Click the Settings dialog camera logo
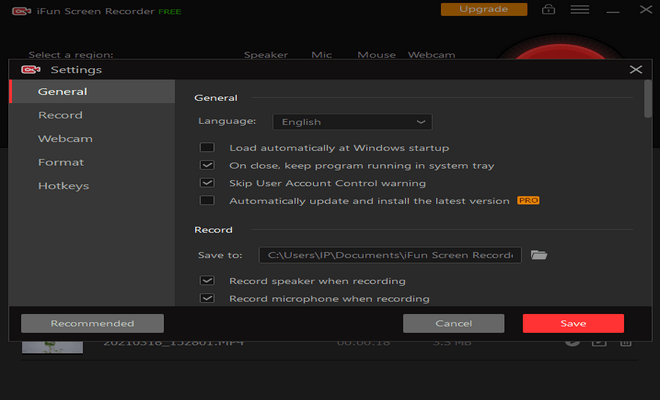 31,69
